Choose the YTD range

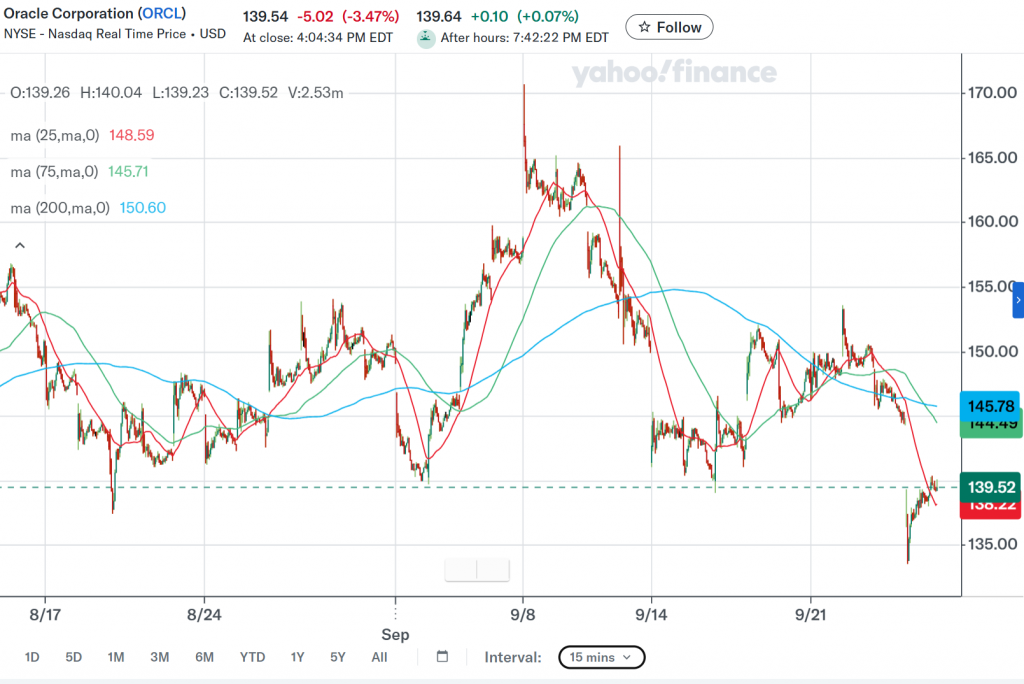(253, 657)
